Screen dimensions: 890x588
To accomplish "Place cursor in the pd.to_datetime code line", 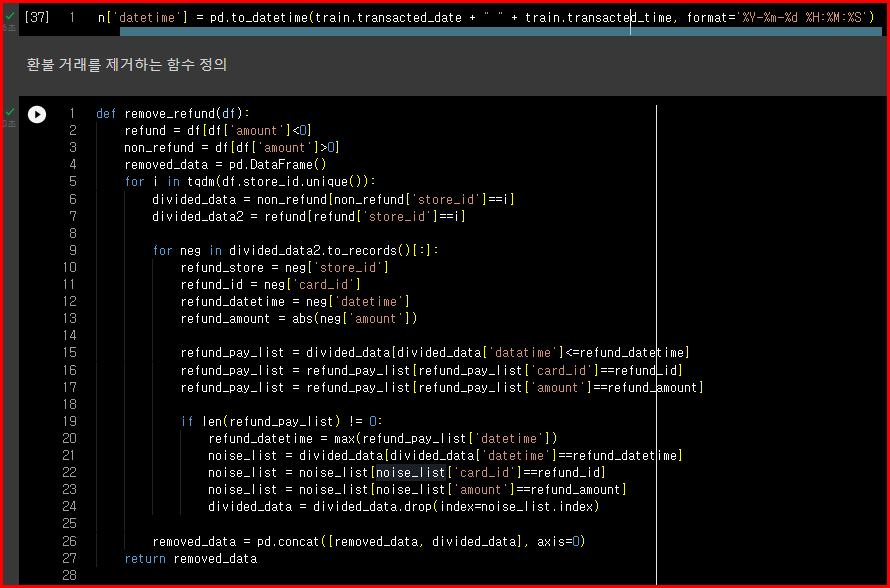I will 486,18.
